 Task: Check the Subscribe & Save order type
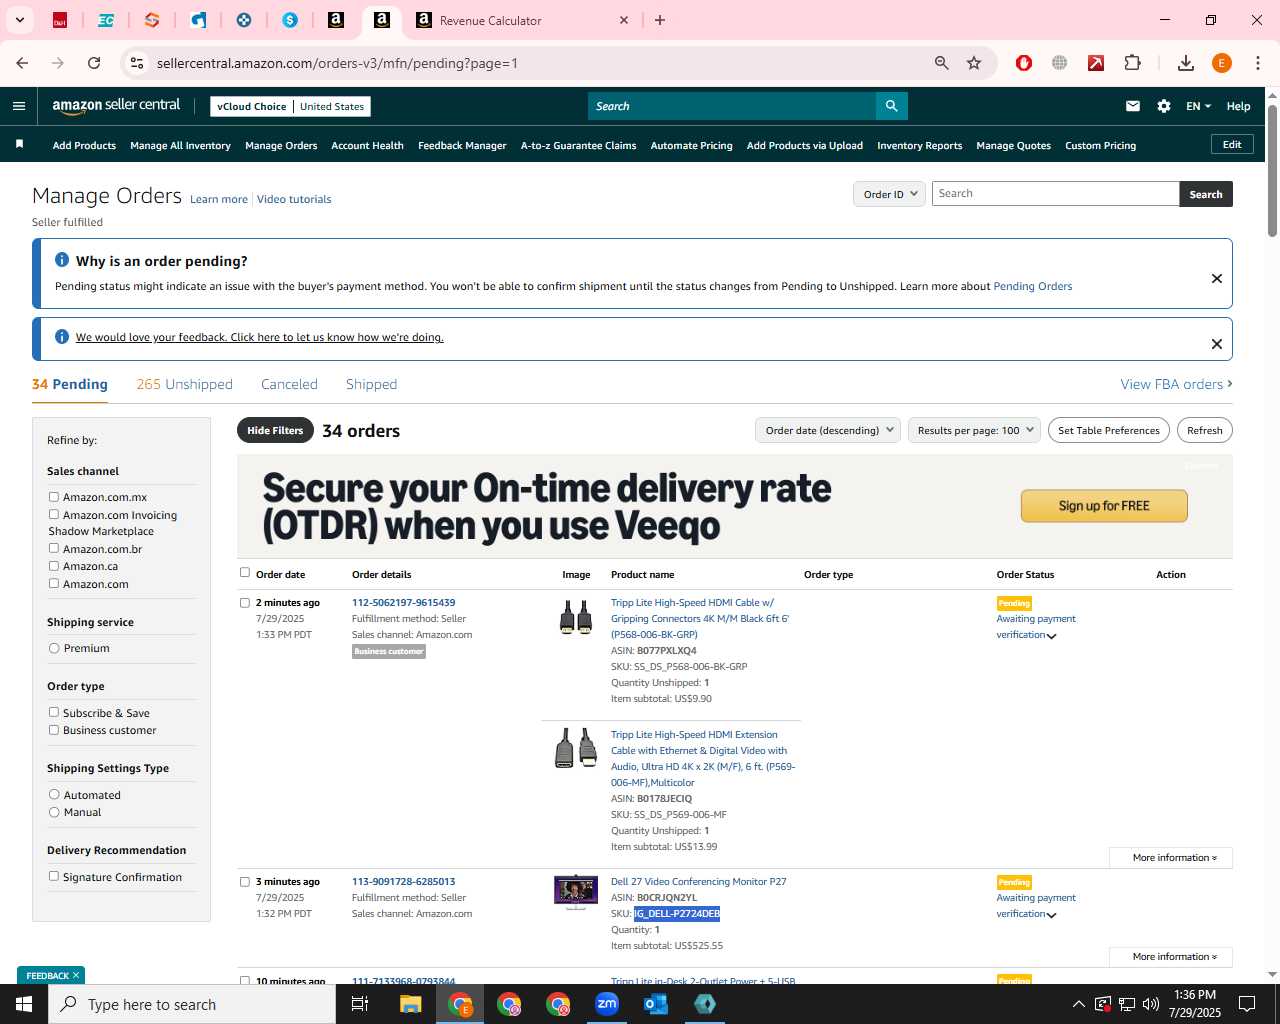54,712
